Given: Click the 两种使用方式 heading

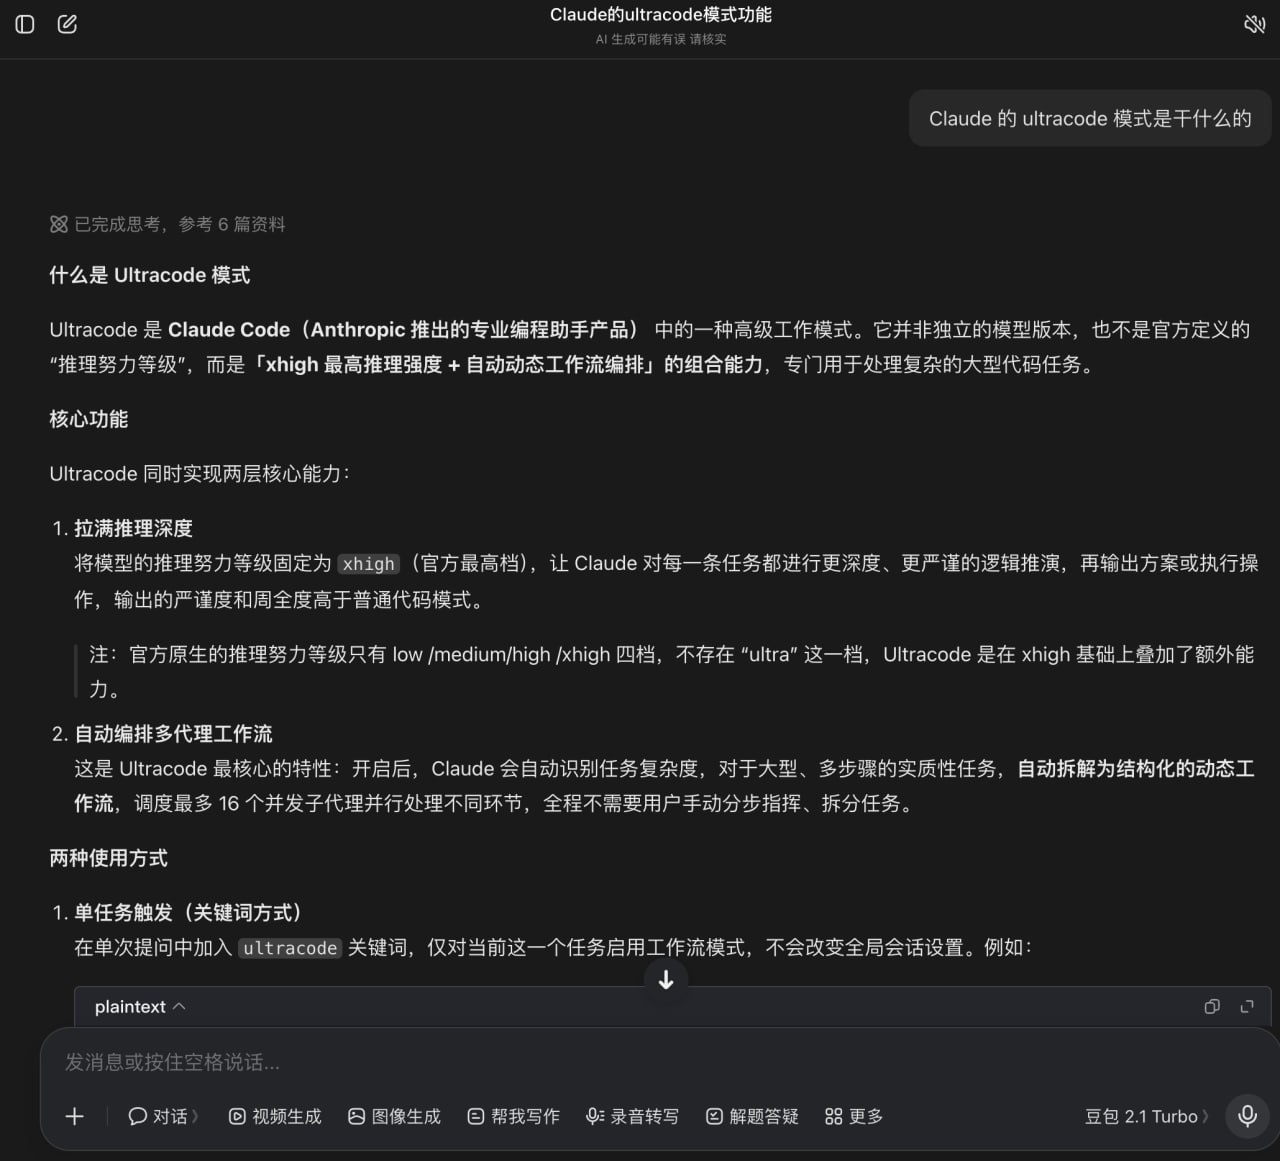Looking at the screenshot, I should (108, 858).
